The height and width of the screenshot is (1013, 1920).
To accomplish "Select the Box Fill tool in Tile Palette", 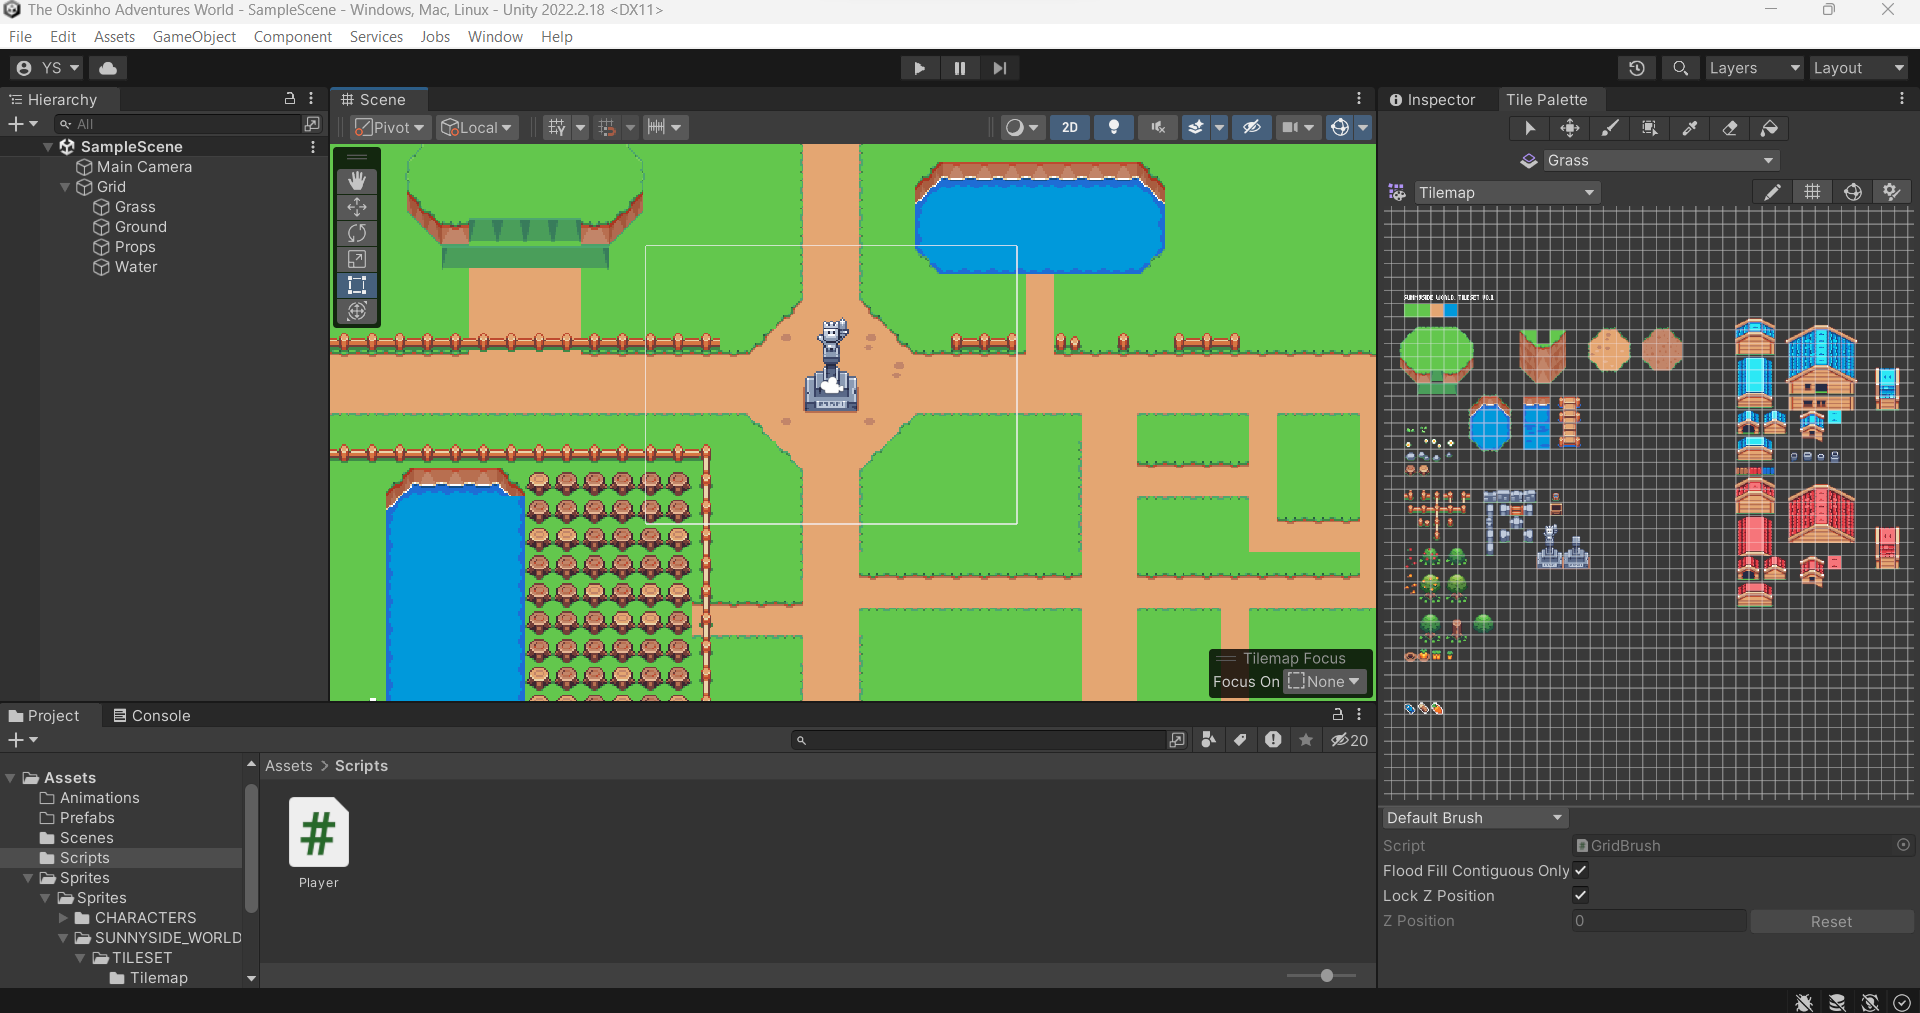I will [x=1650, y=128].
